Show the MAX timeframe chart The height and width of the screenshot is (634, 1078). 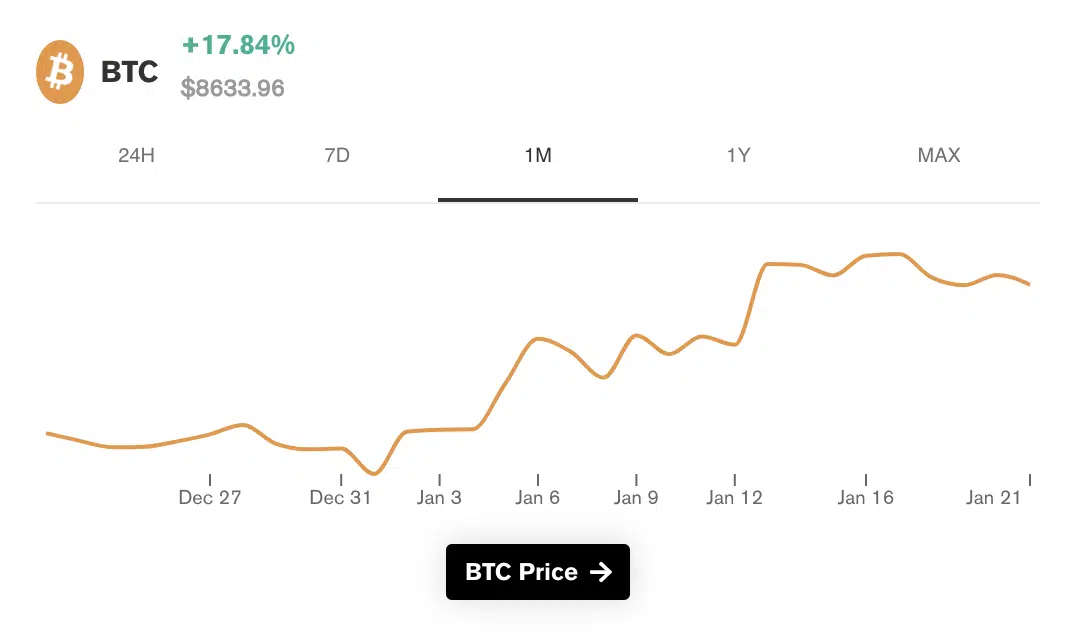point(938,155)
